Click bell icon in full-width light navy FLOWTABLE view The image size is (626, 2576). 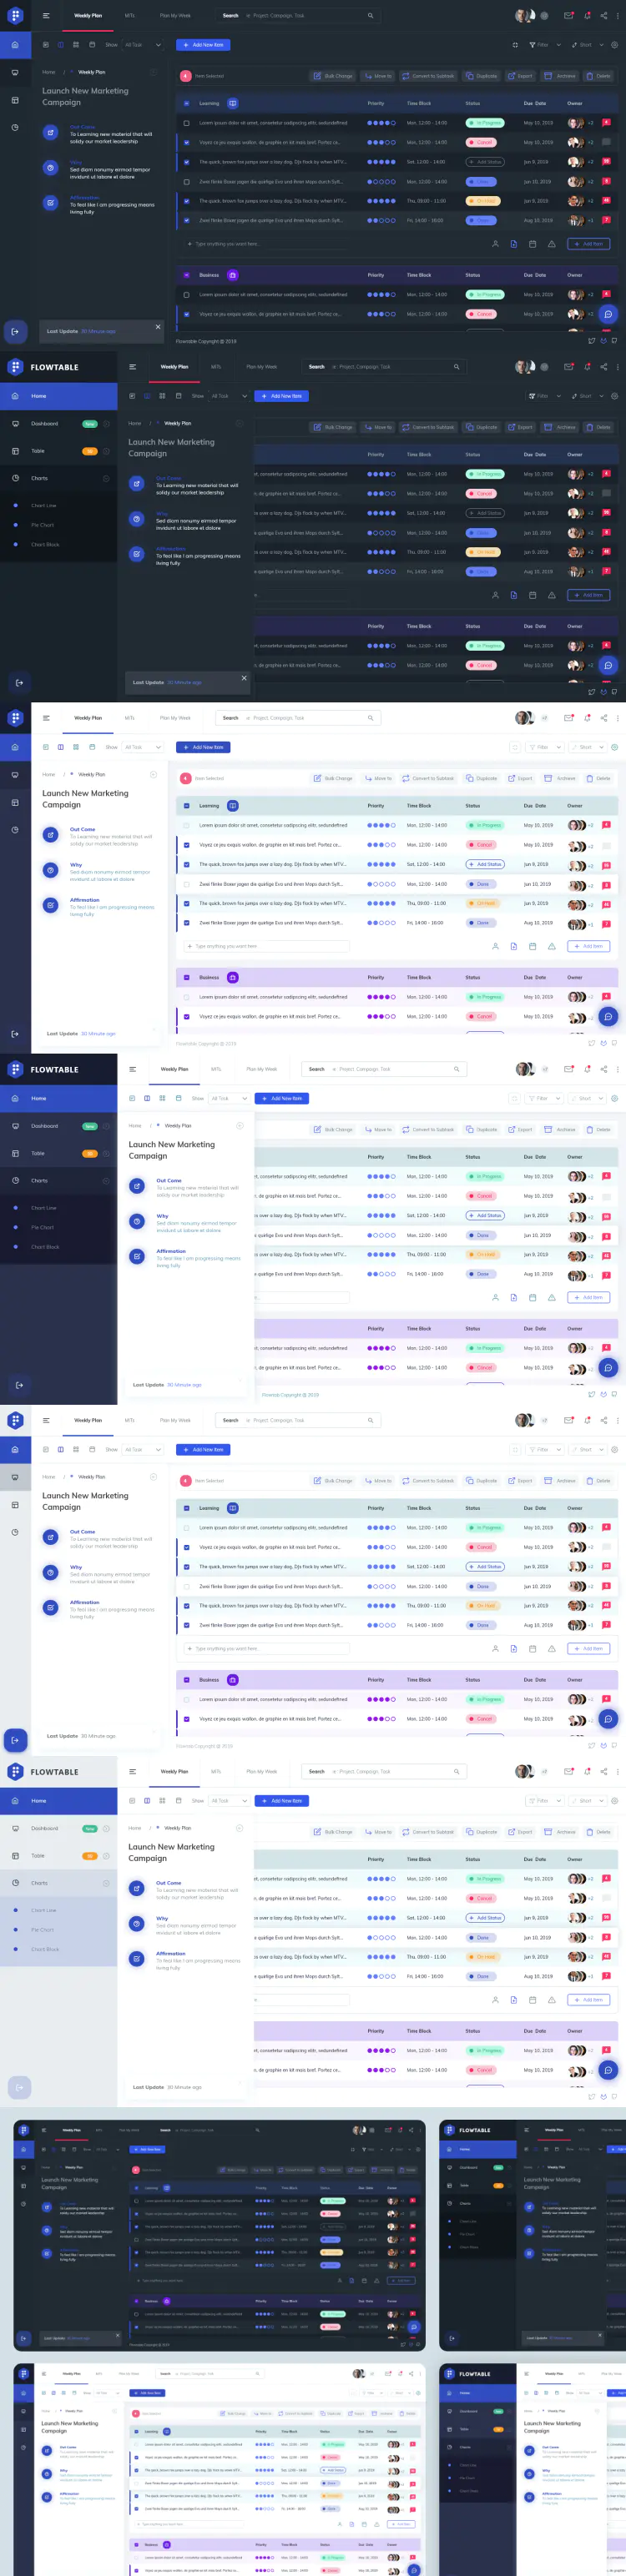[587, 1069]
